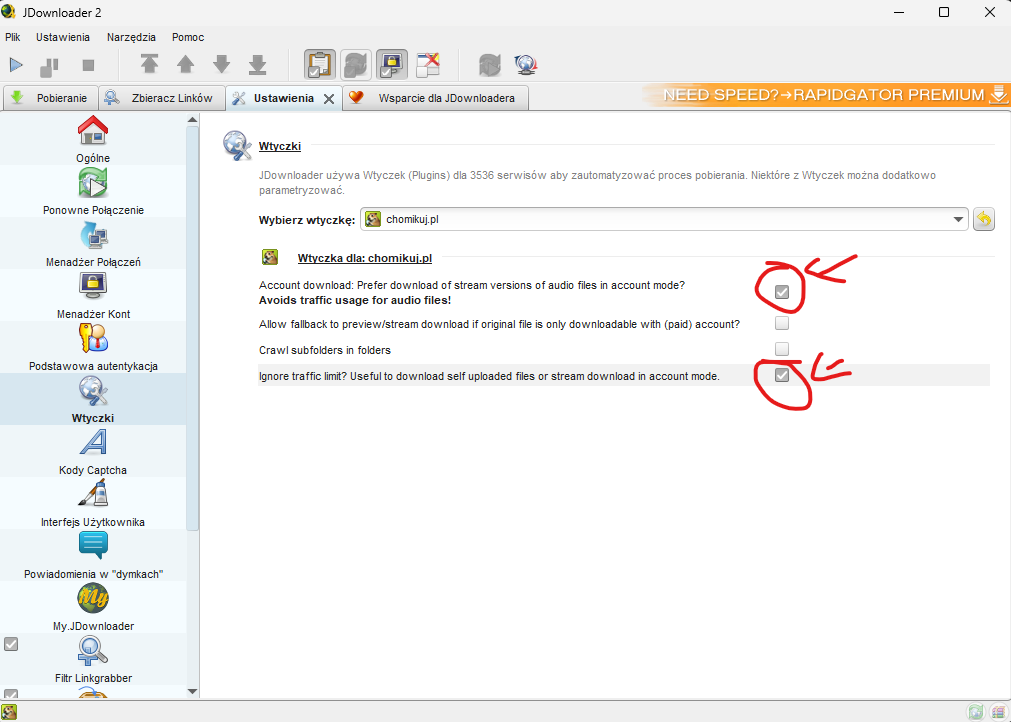Open the Pomoc menu
1011x722 pixels.
(188, 37)
